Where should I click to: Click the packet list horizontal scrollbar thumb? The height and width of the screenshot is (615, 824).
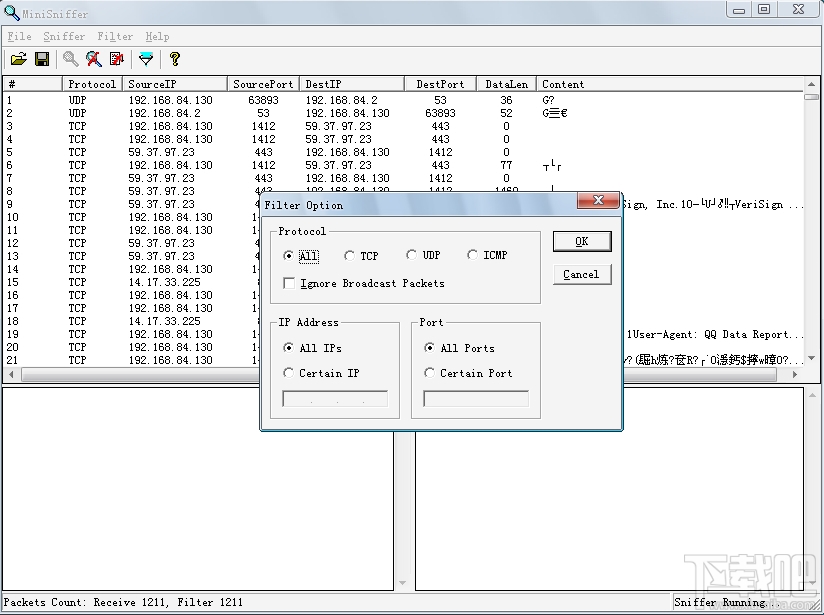click(x=399, y=374)
